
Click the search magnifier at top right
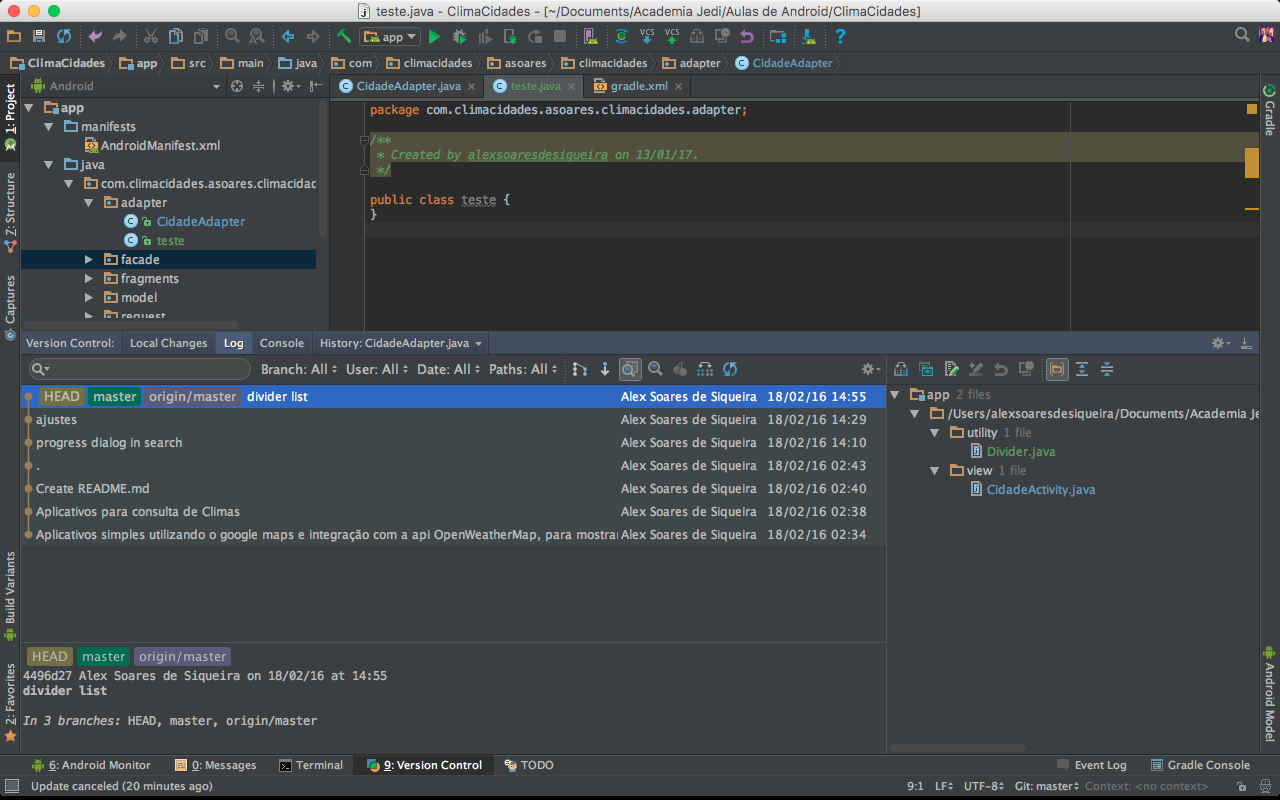[x=1242, y=36]
